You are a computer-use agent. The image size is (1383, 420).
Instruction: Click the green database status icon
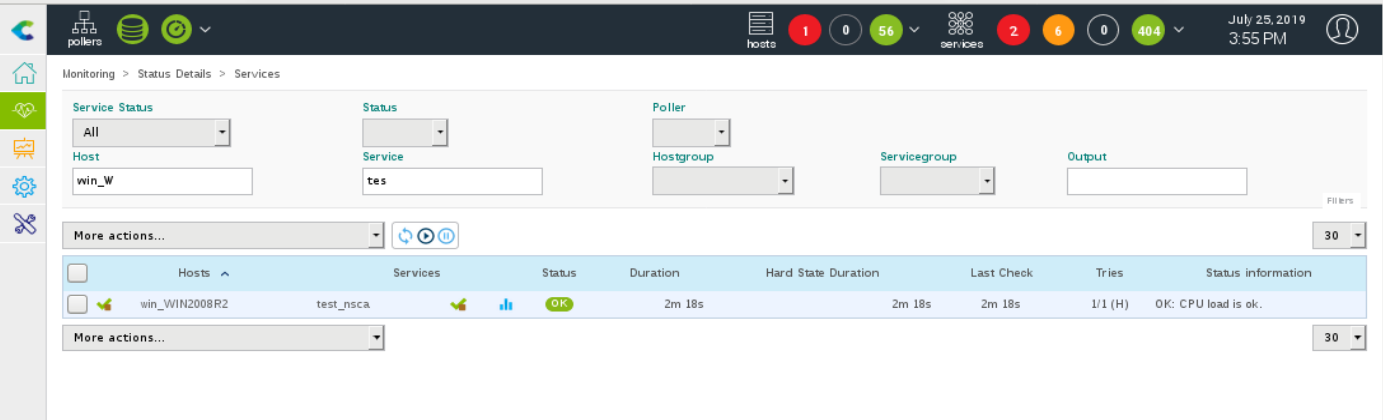tap(133, 29)
